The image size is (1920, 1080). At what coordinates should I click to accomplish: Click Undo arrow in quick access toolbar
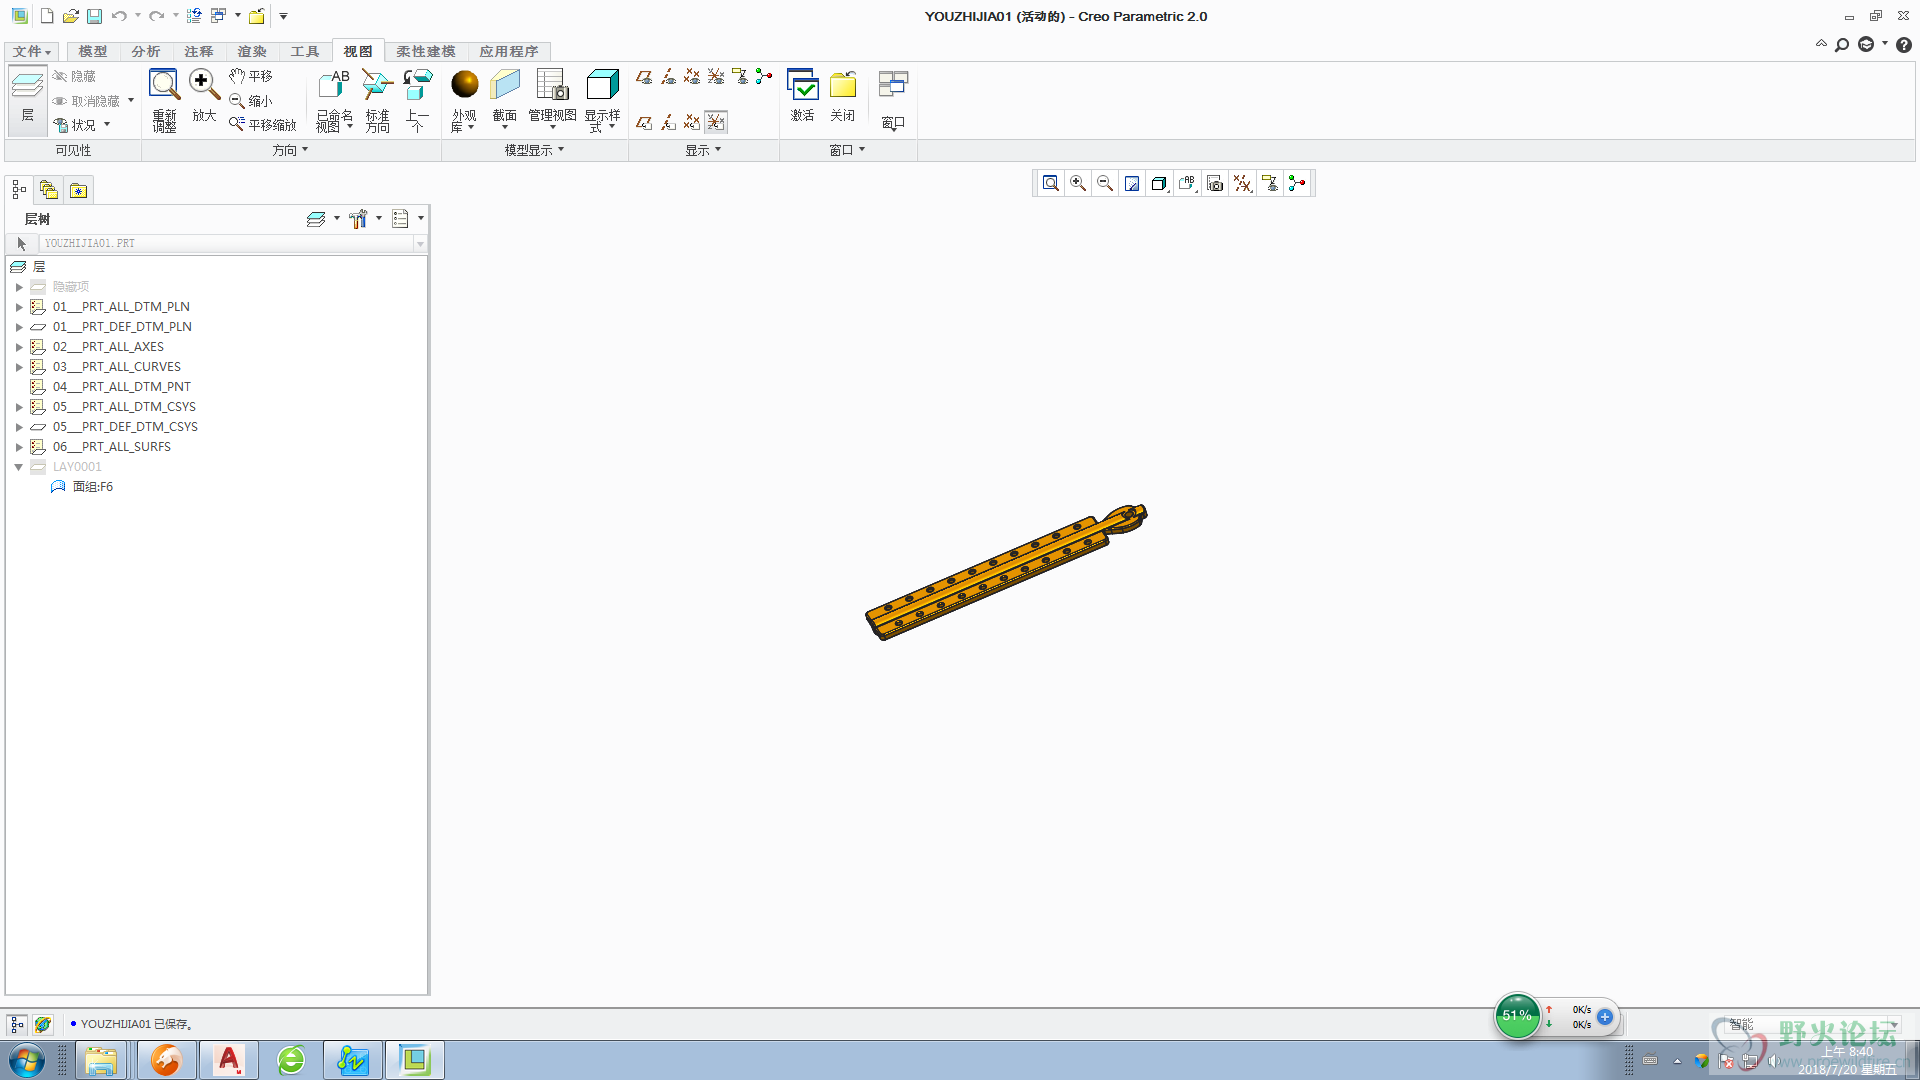click(x=119, y=16)
